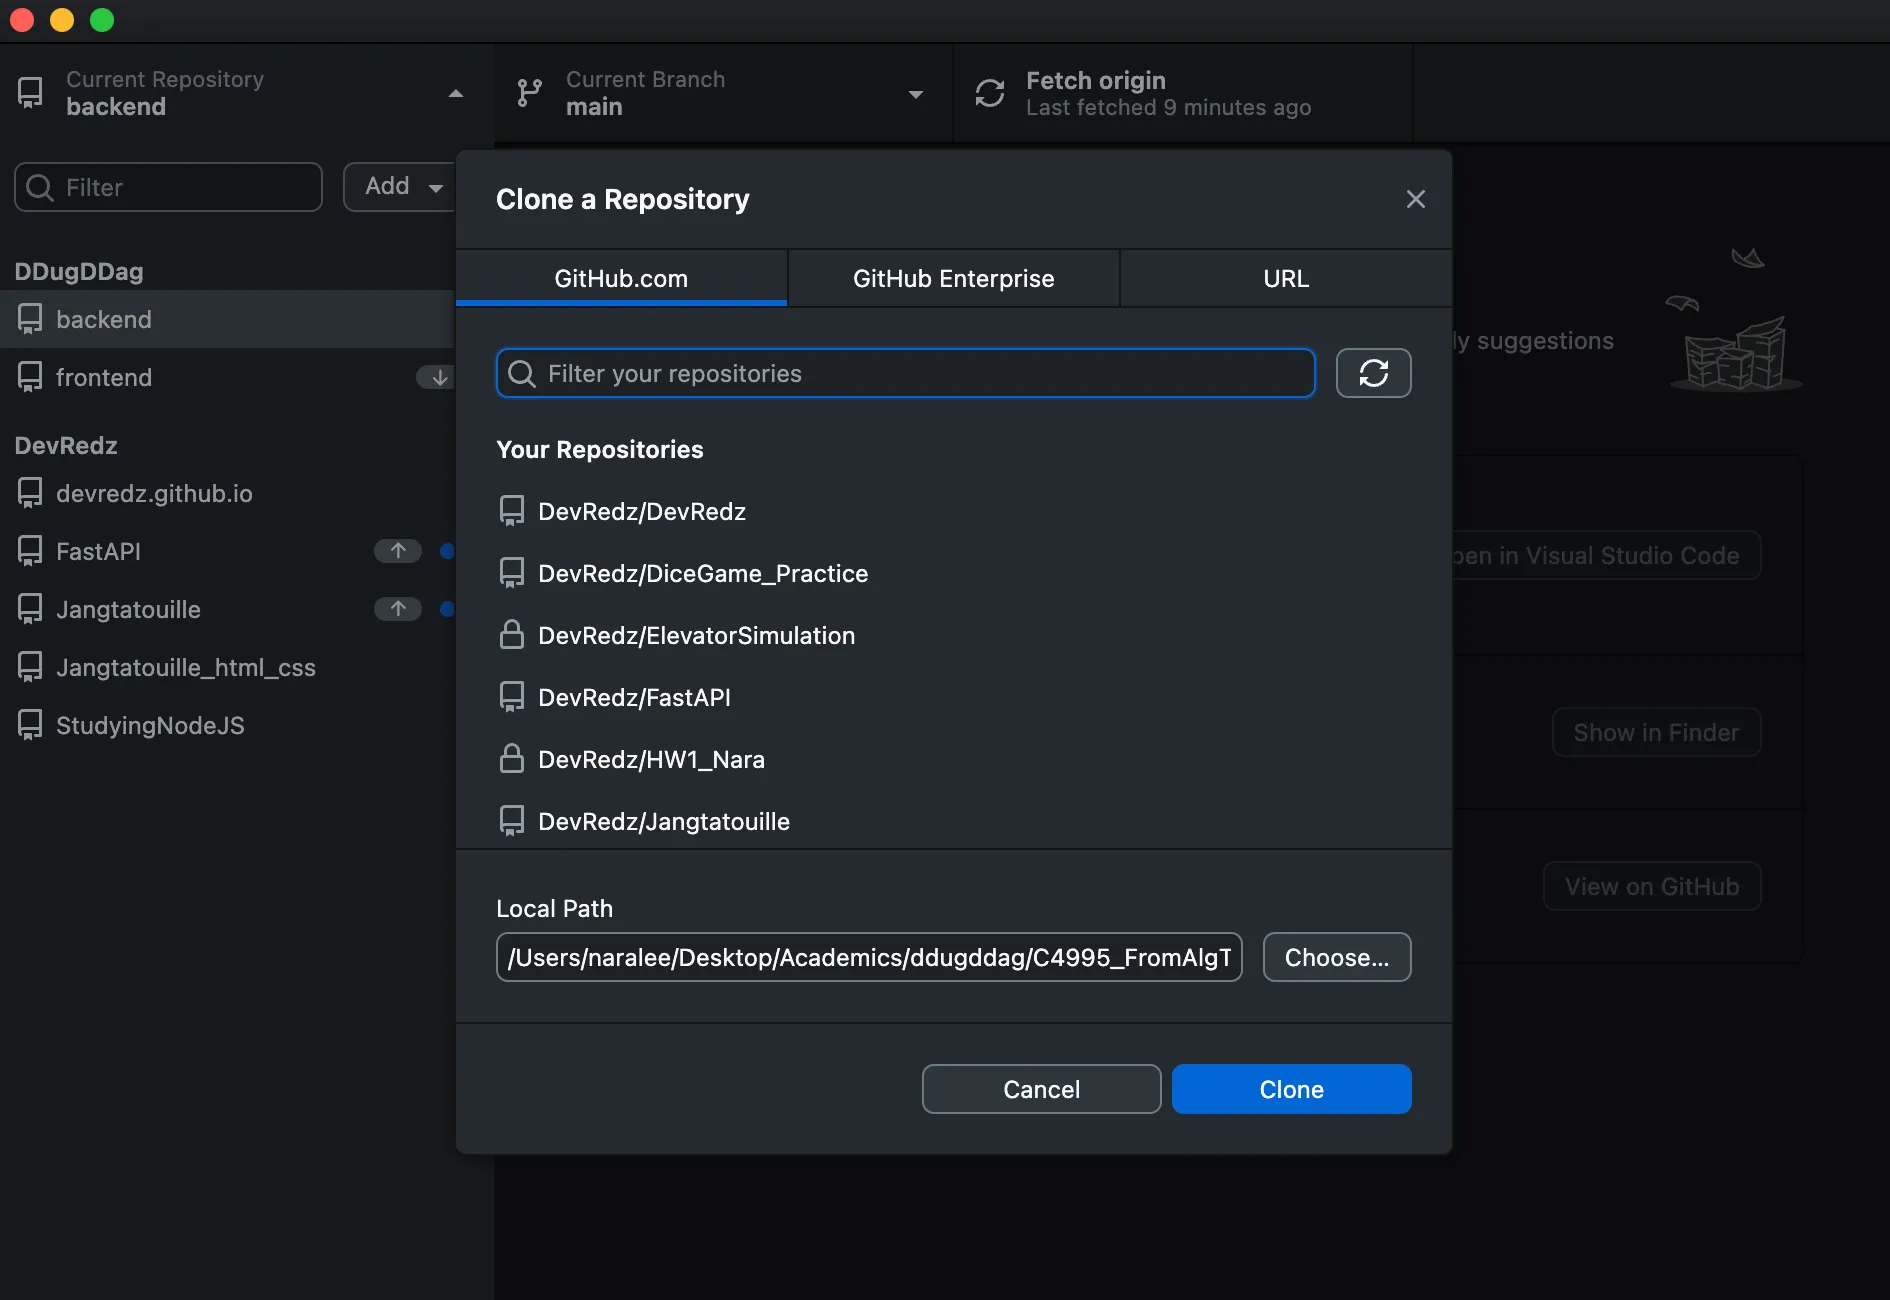Viewport: 1890px width, 1300px height.
Task: Focus the Filter your repositories field
Action: click(906, 373)
